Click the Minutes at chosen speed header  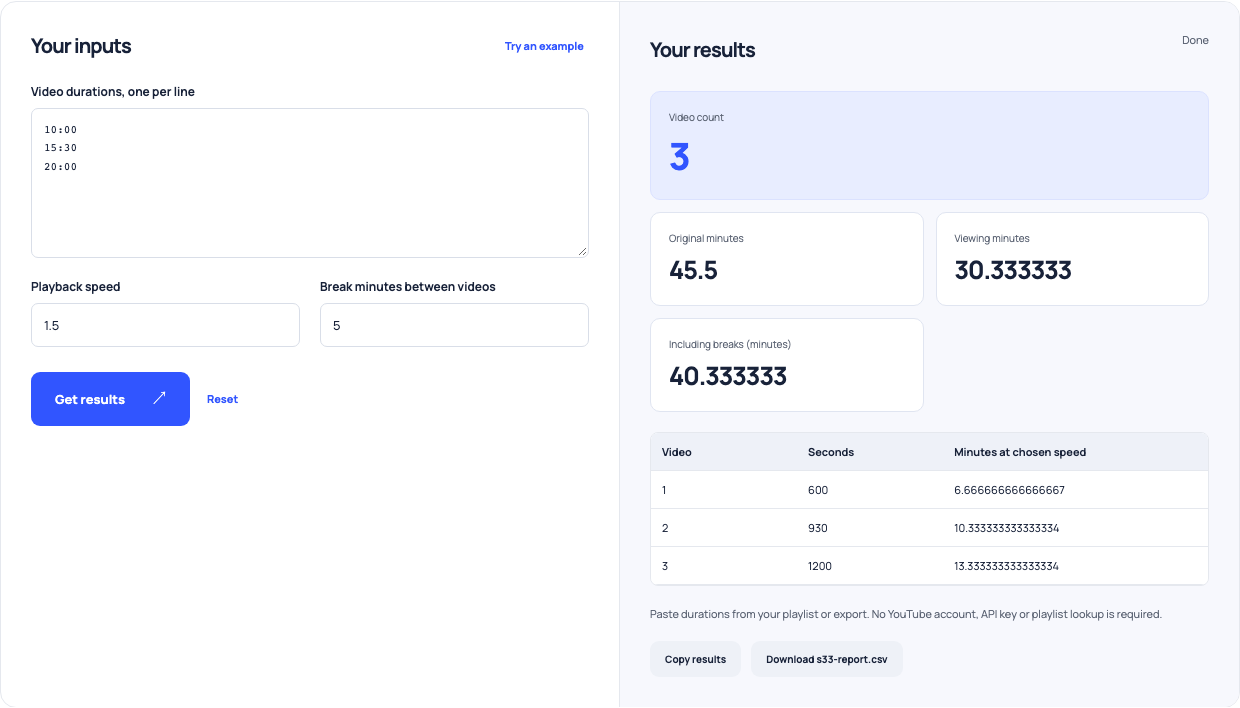[1020, 452]
